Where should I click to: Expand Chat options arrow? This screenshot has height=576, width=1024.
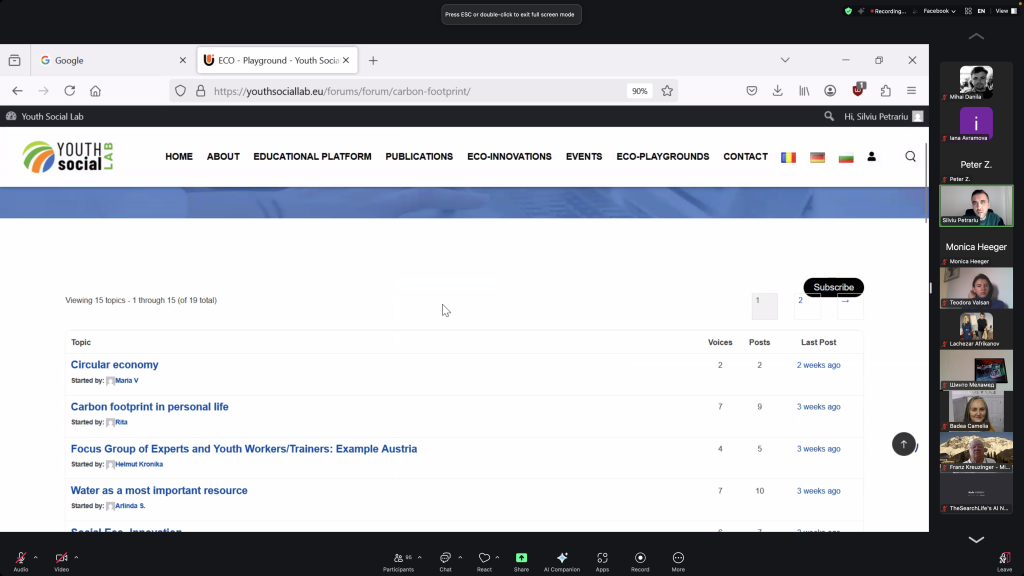(460, 557)
